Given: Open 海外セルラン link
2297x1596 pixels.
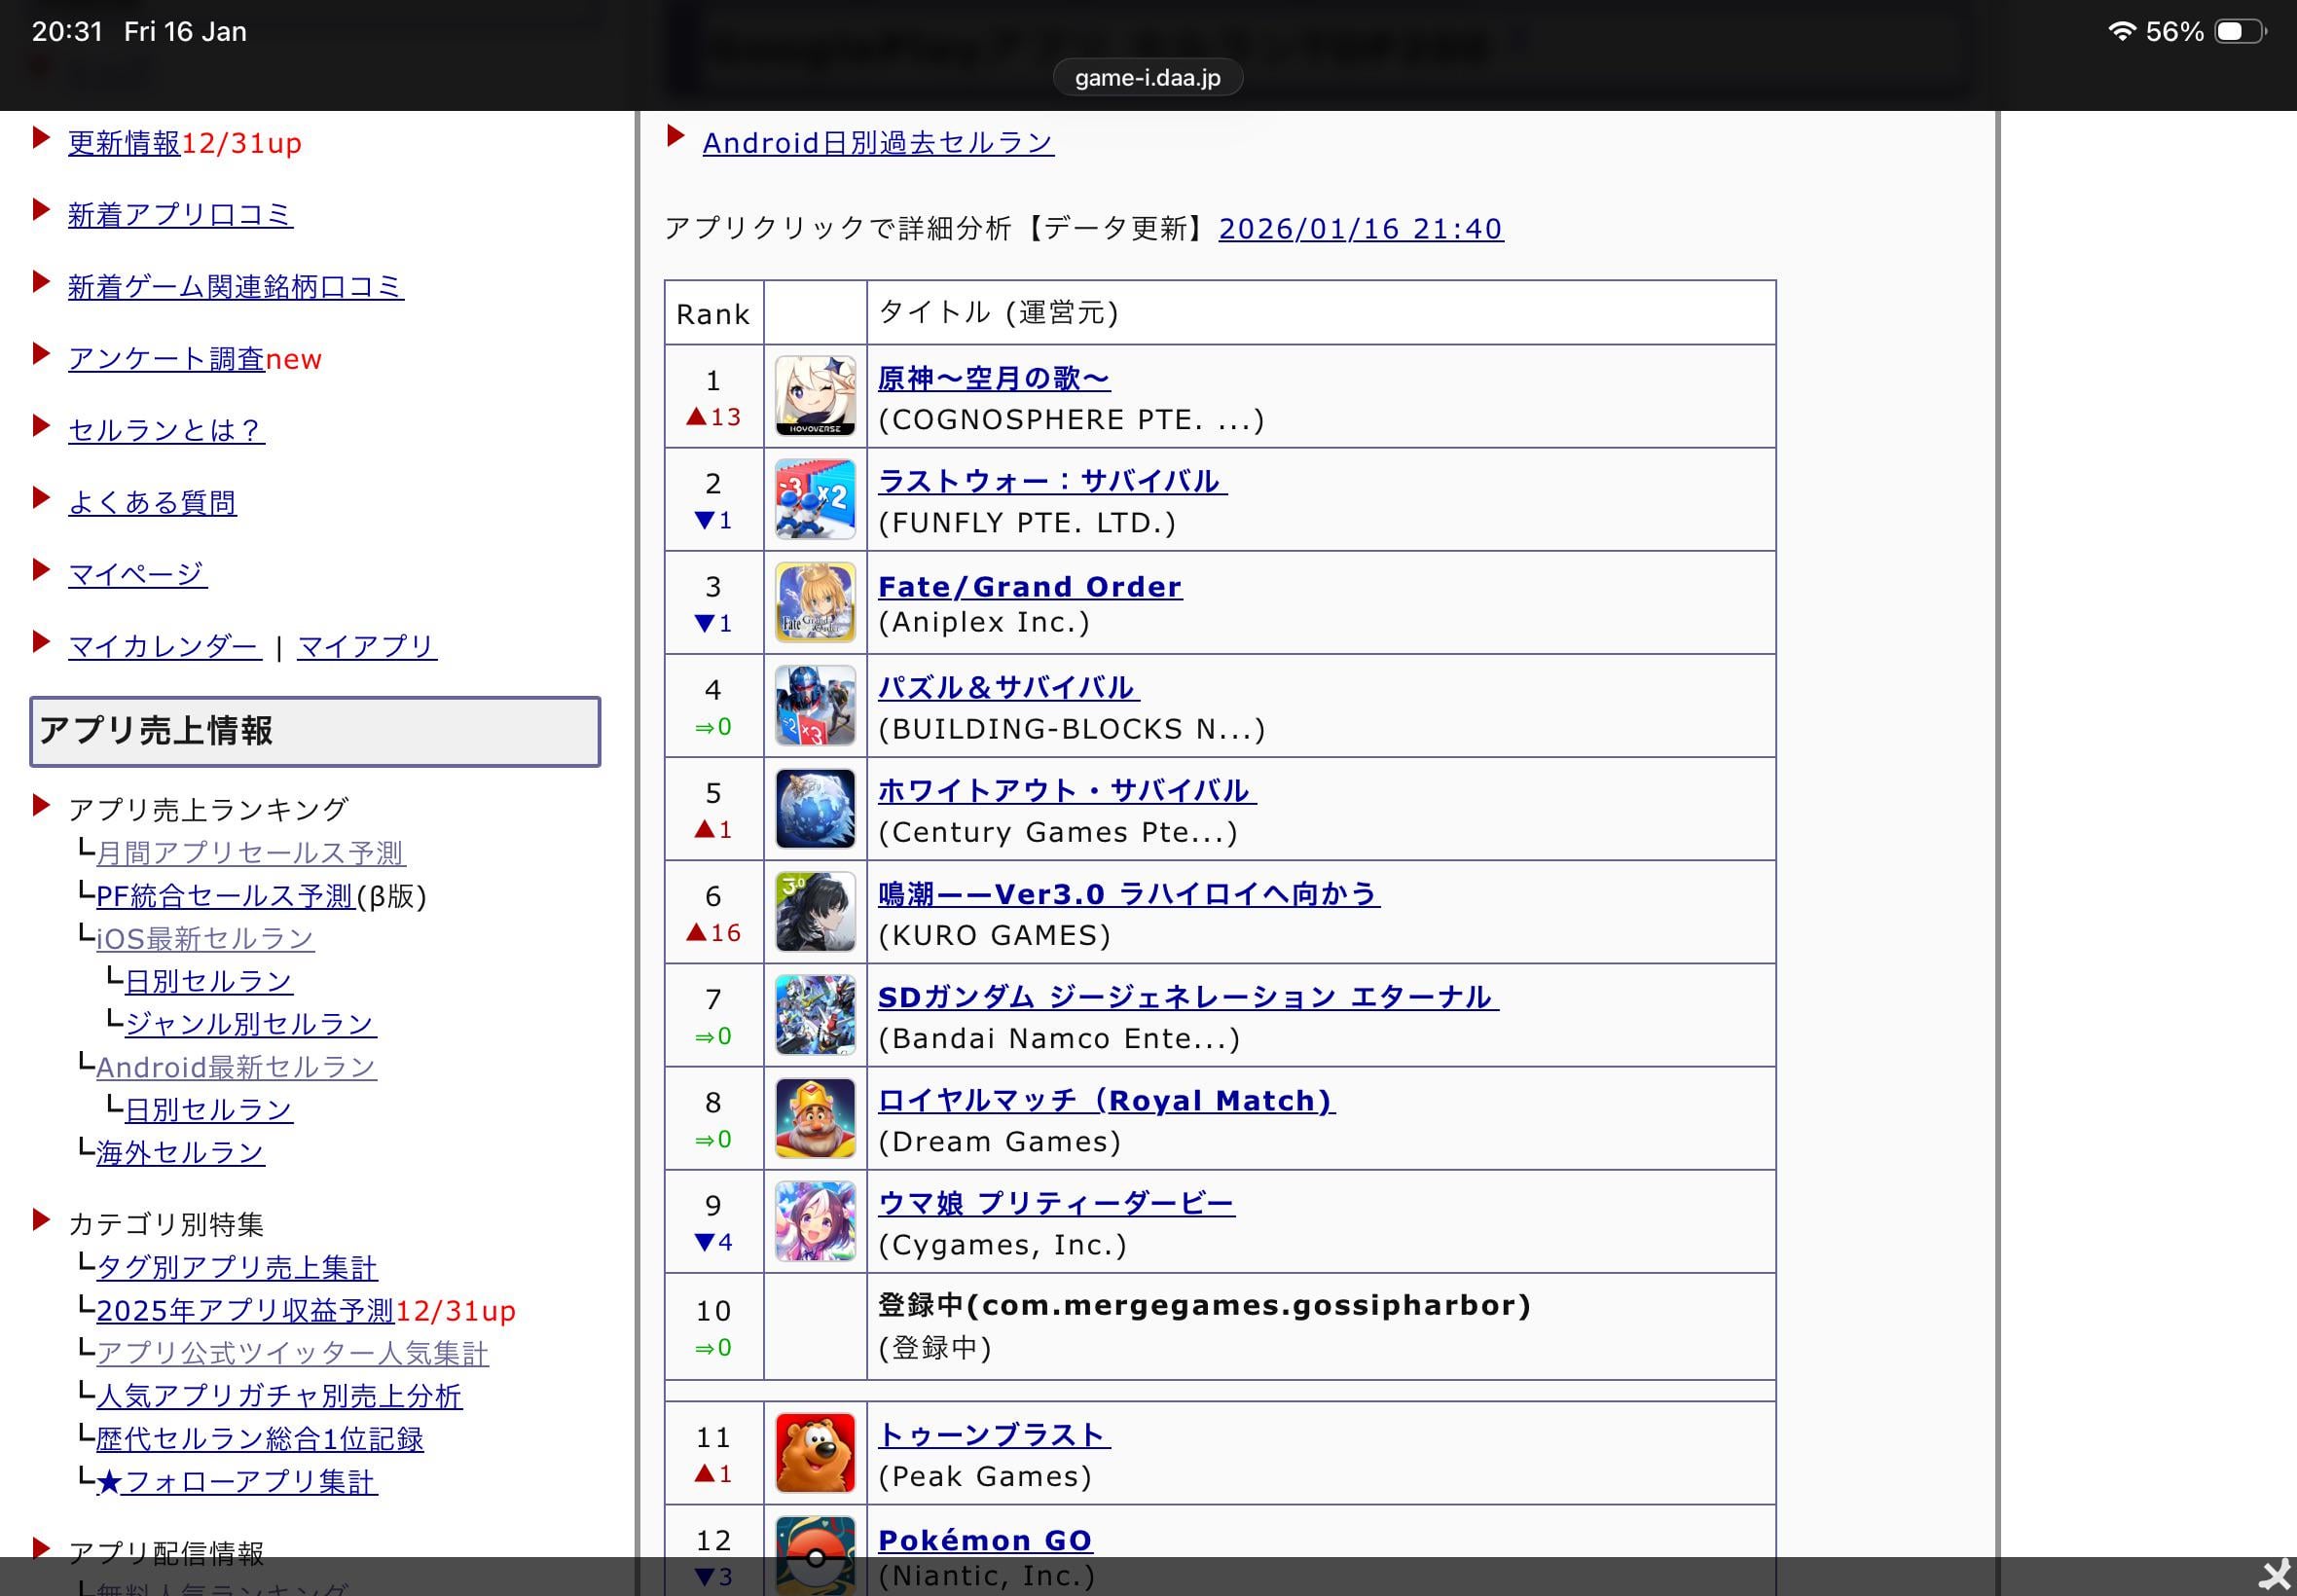Looking at the screenshot, I should point(180,1153).
